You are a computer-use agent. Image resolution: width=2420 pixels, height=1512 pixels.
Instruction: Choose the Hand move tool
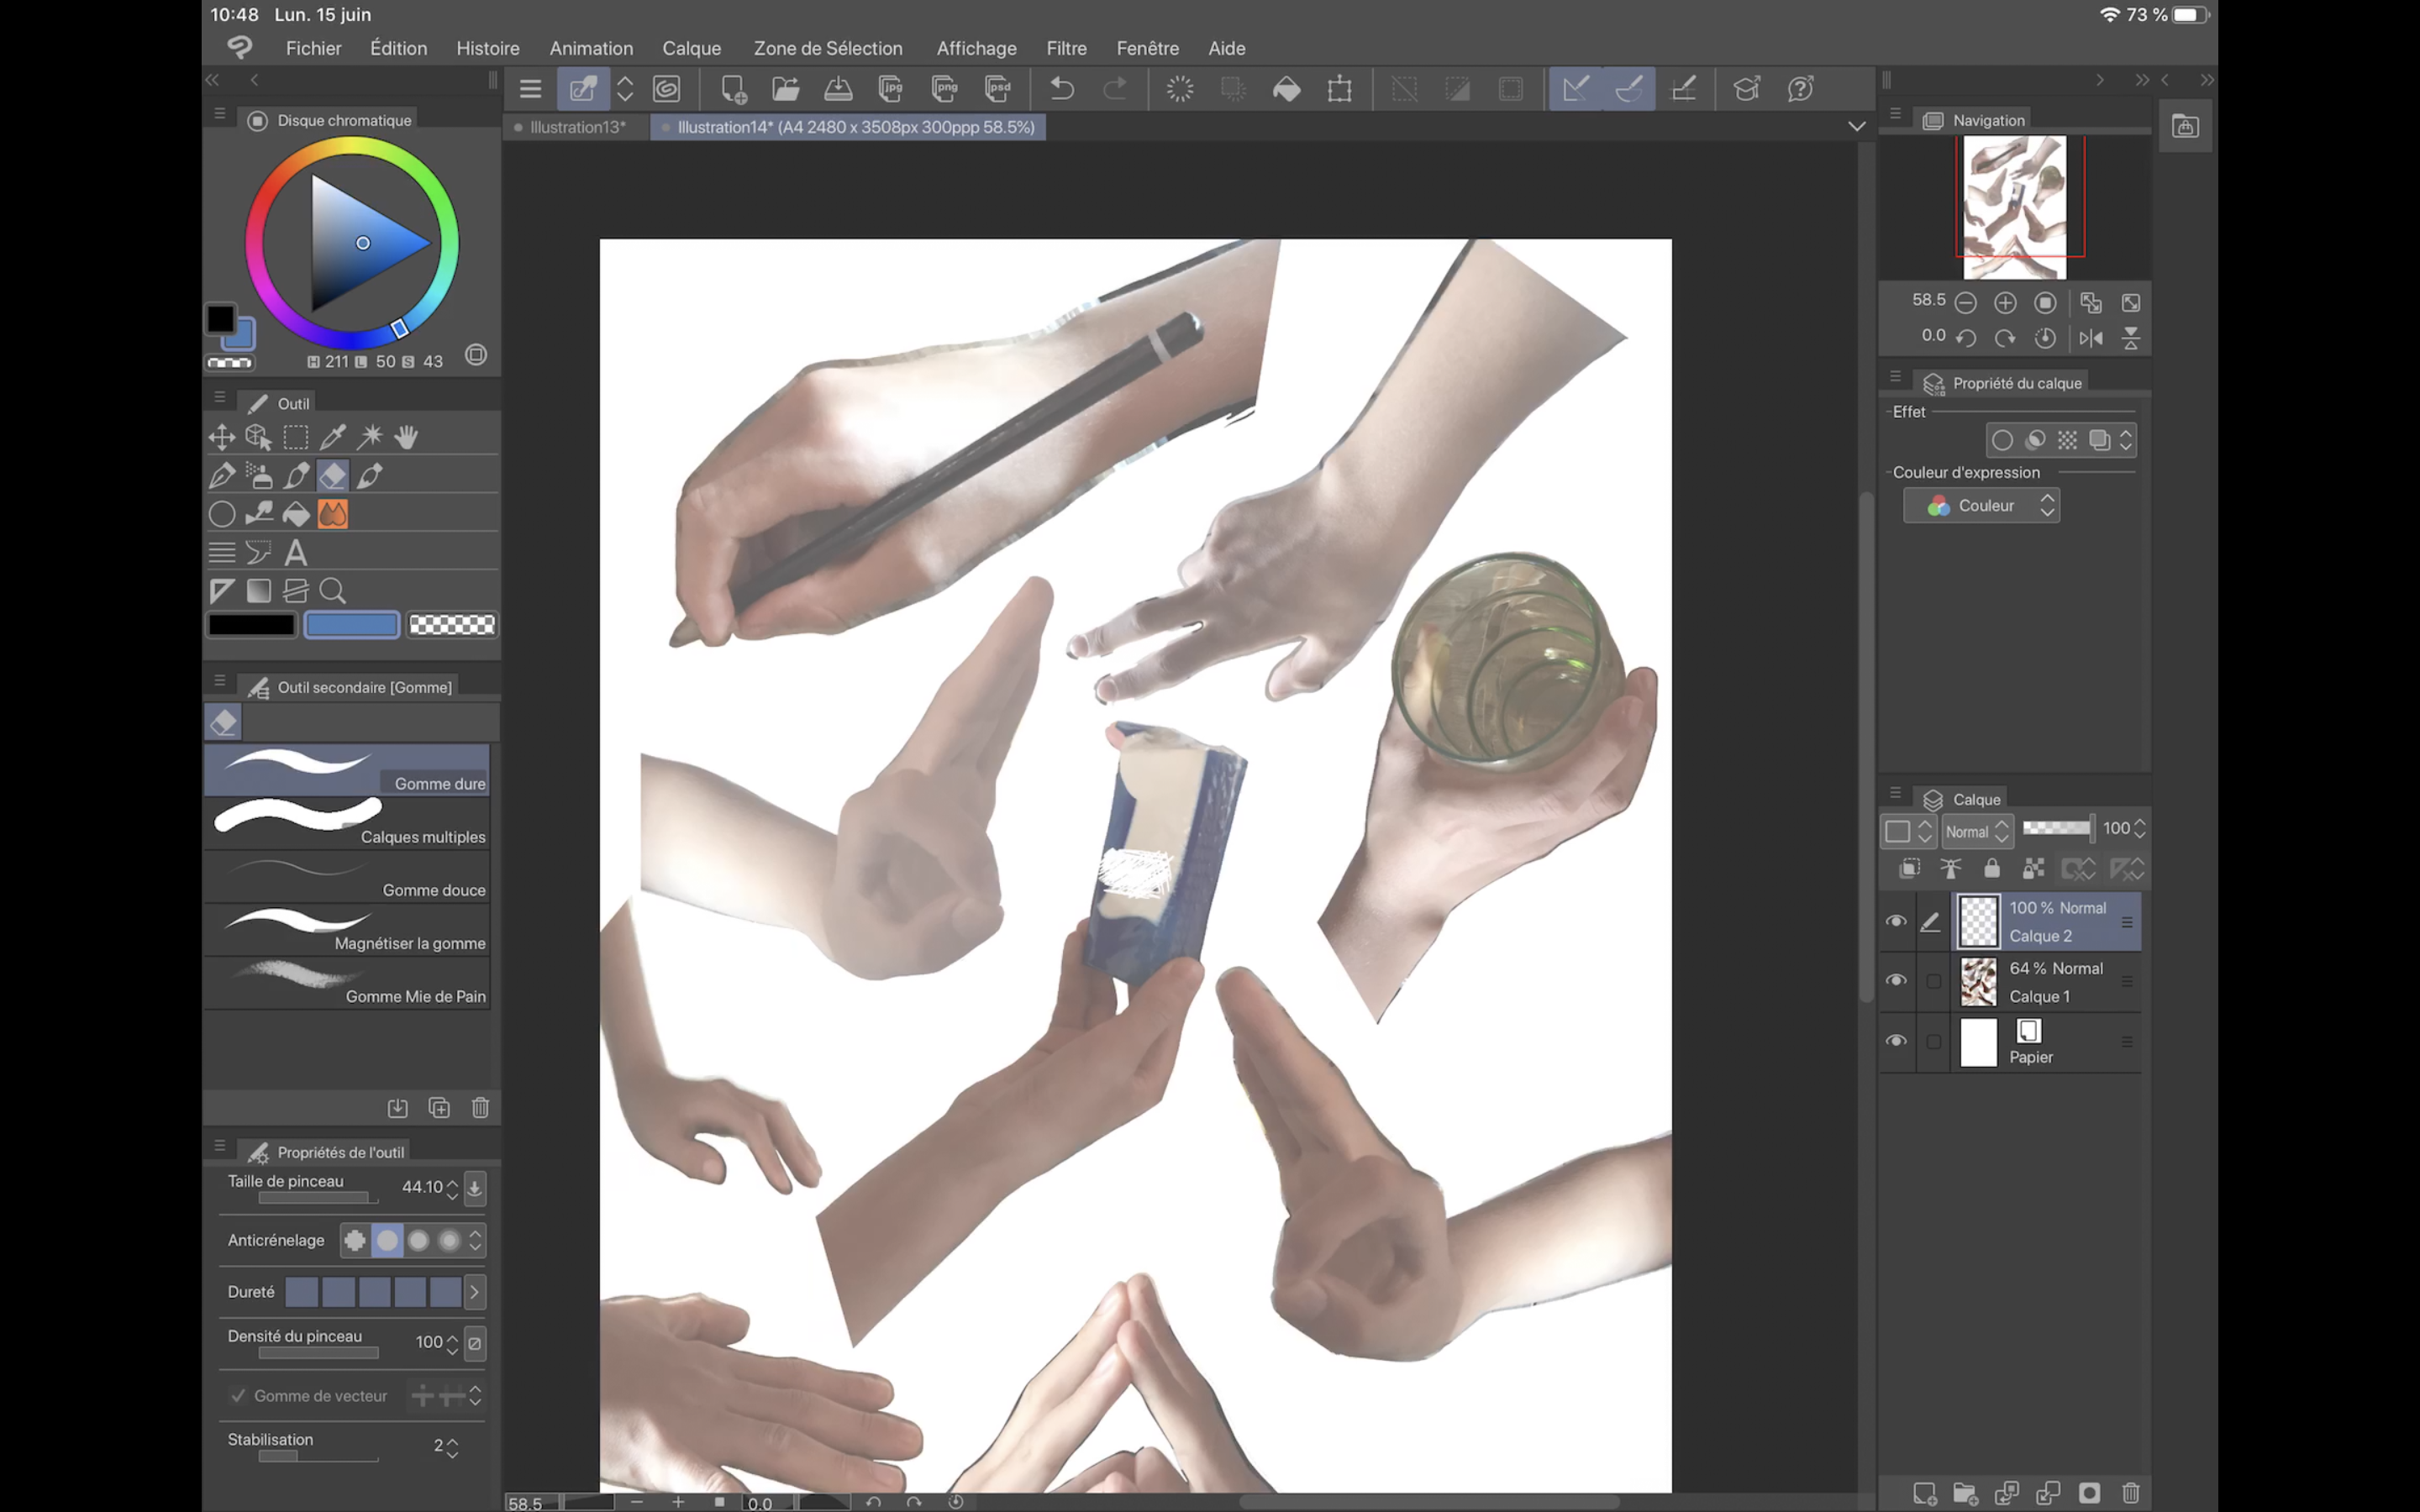406,437
